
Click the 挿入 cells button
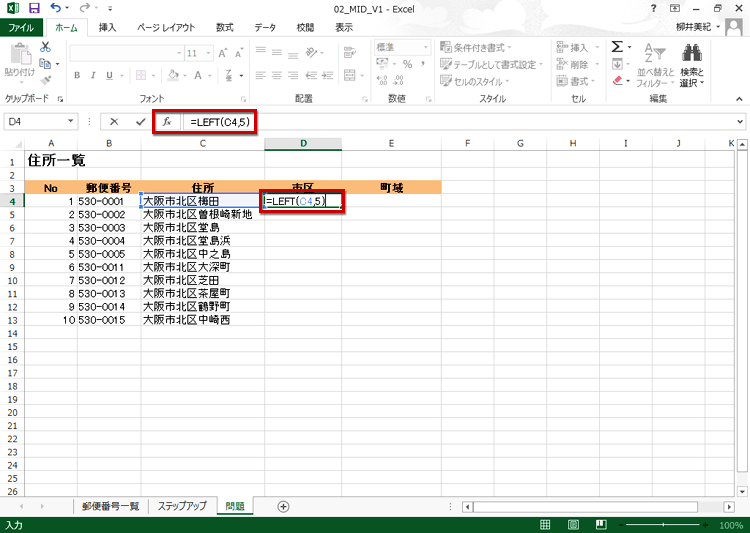[578, 47]
